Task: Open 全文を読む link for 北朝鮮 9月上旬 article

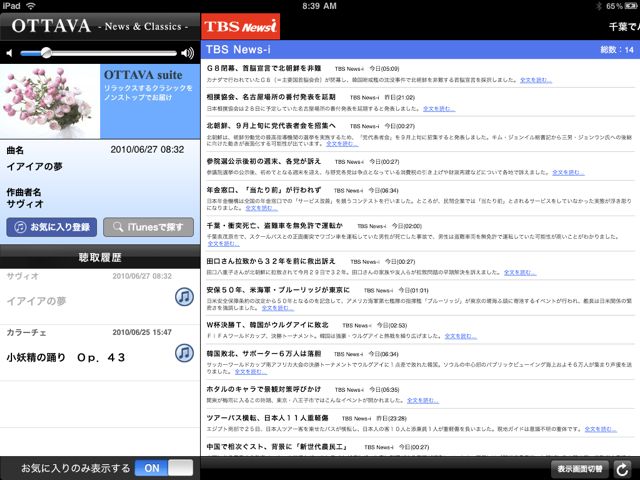Action: [342, 144]
